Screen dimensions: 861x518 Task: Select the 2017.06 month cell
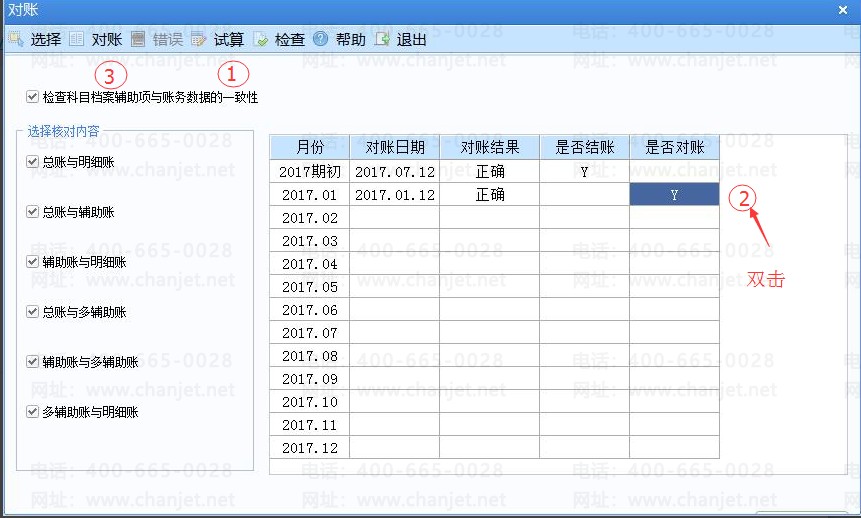click(310, 310)
